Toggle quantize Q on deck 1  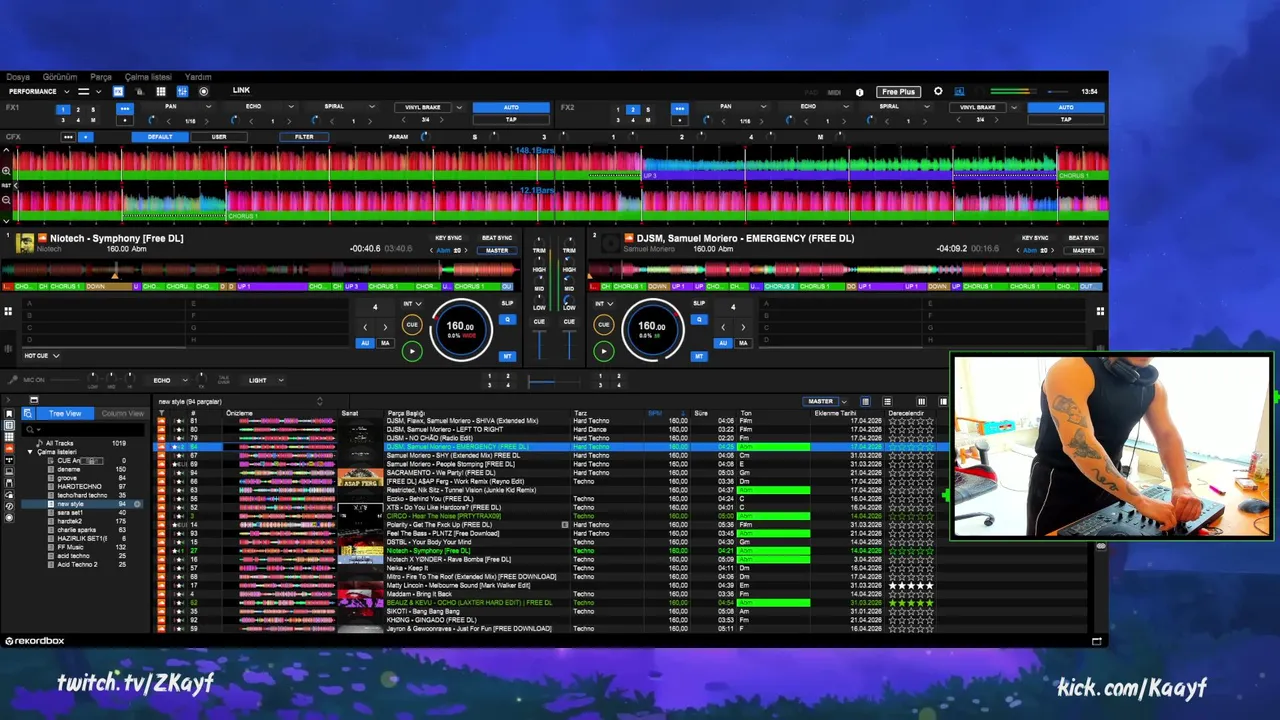507,320
